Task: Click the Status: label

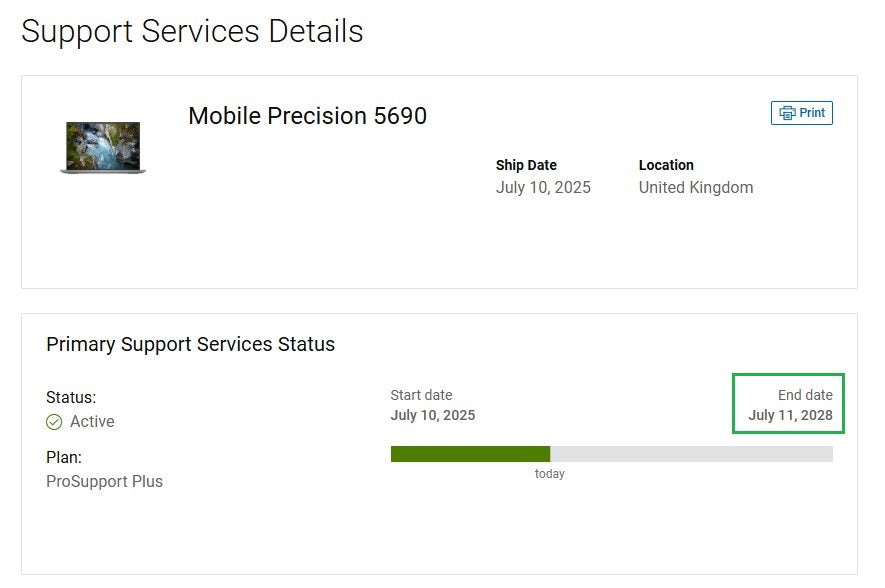Action: tap(71, 397)
